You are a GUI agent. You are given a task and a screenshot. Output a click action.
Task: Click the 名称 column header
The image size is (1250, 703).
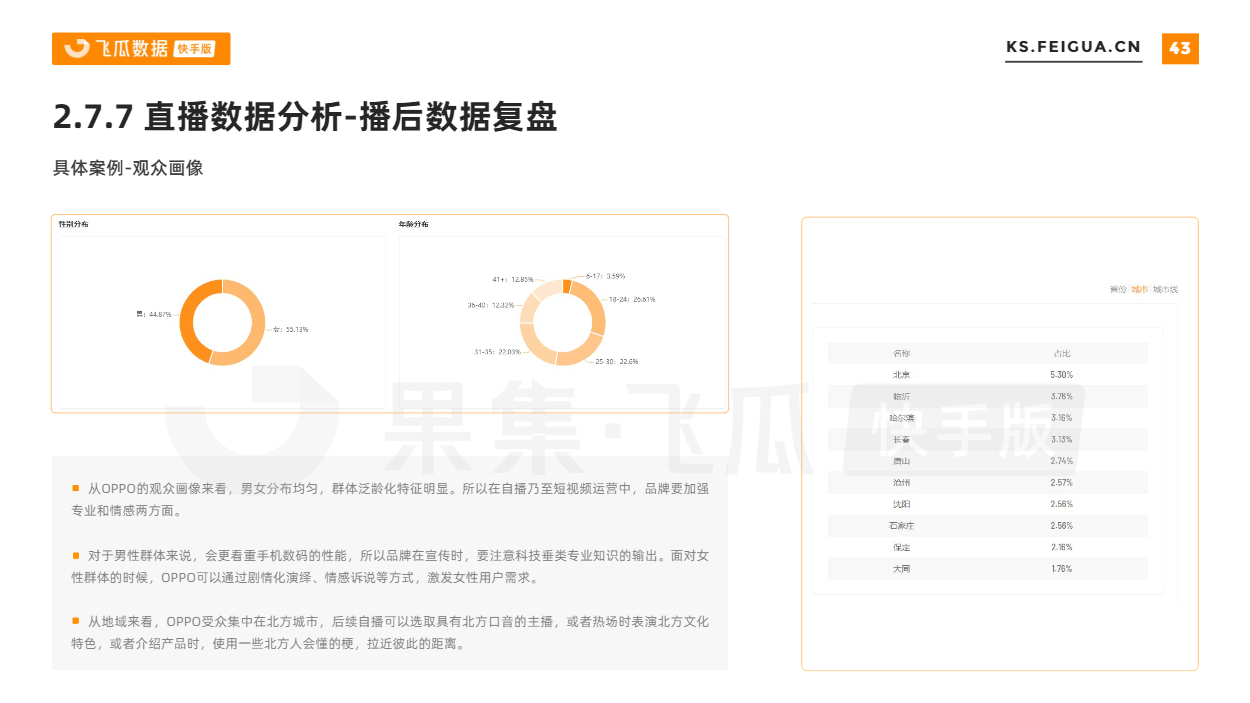point(901,353)
